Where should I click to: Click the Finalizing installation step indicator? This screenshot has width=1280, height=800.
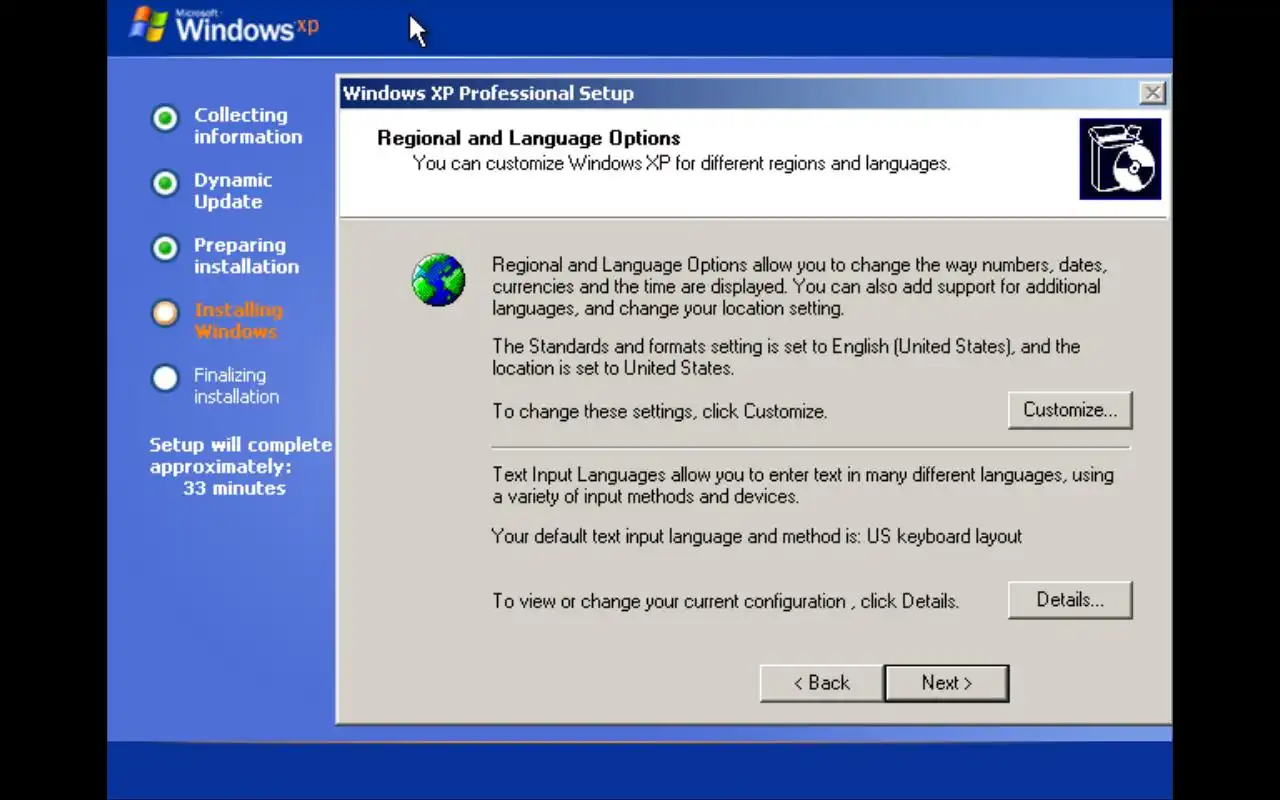click(x=165, y=378)
